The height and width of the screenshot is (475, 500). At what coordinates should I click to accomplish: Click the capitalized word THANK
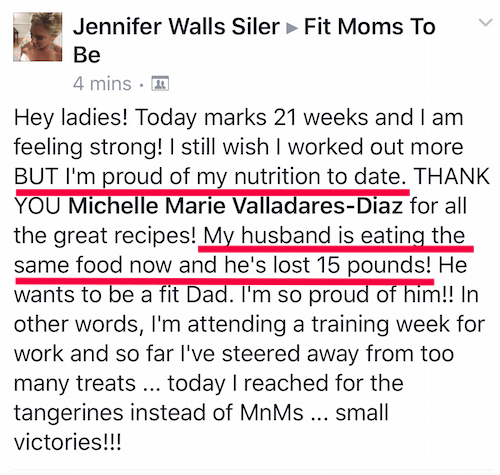click(451, 176)
